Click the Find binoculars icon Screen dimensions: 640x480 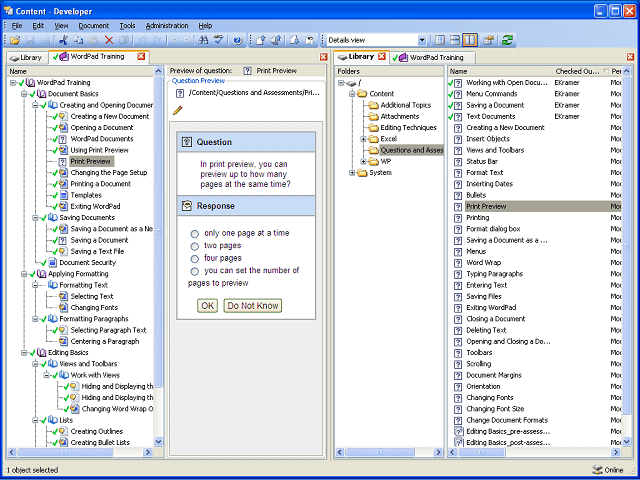pyautogui.click(x=203, y=40)
